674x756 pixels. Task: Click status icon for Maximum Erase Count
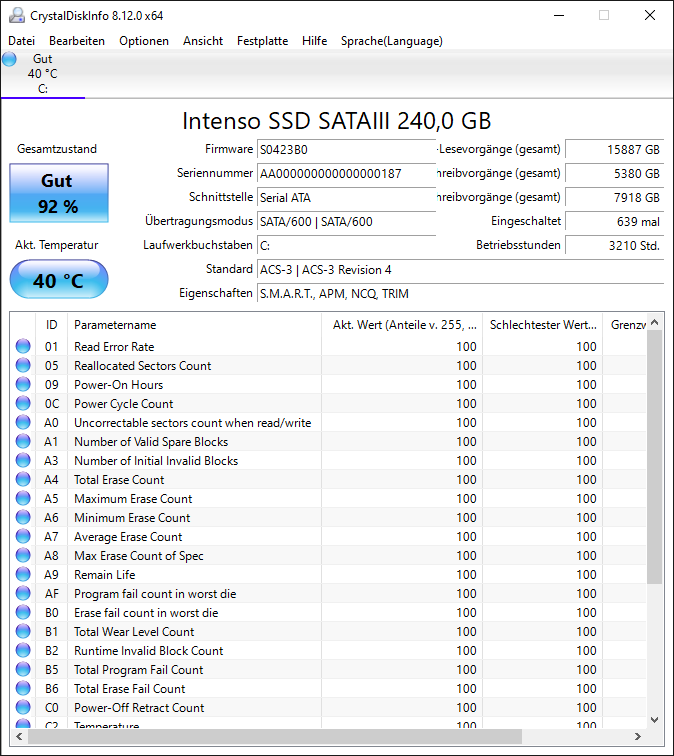tap(23, 498)
